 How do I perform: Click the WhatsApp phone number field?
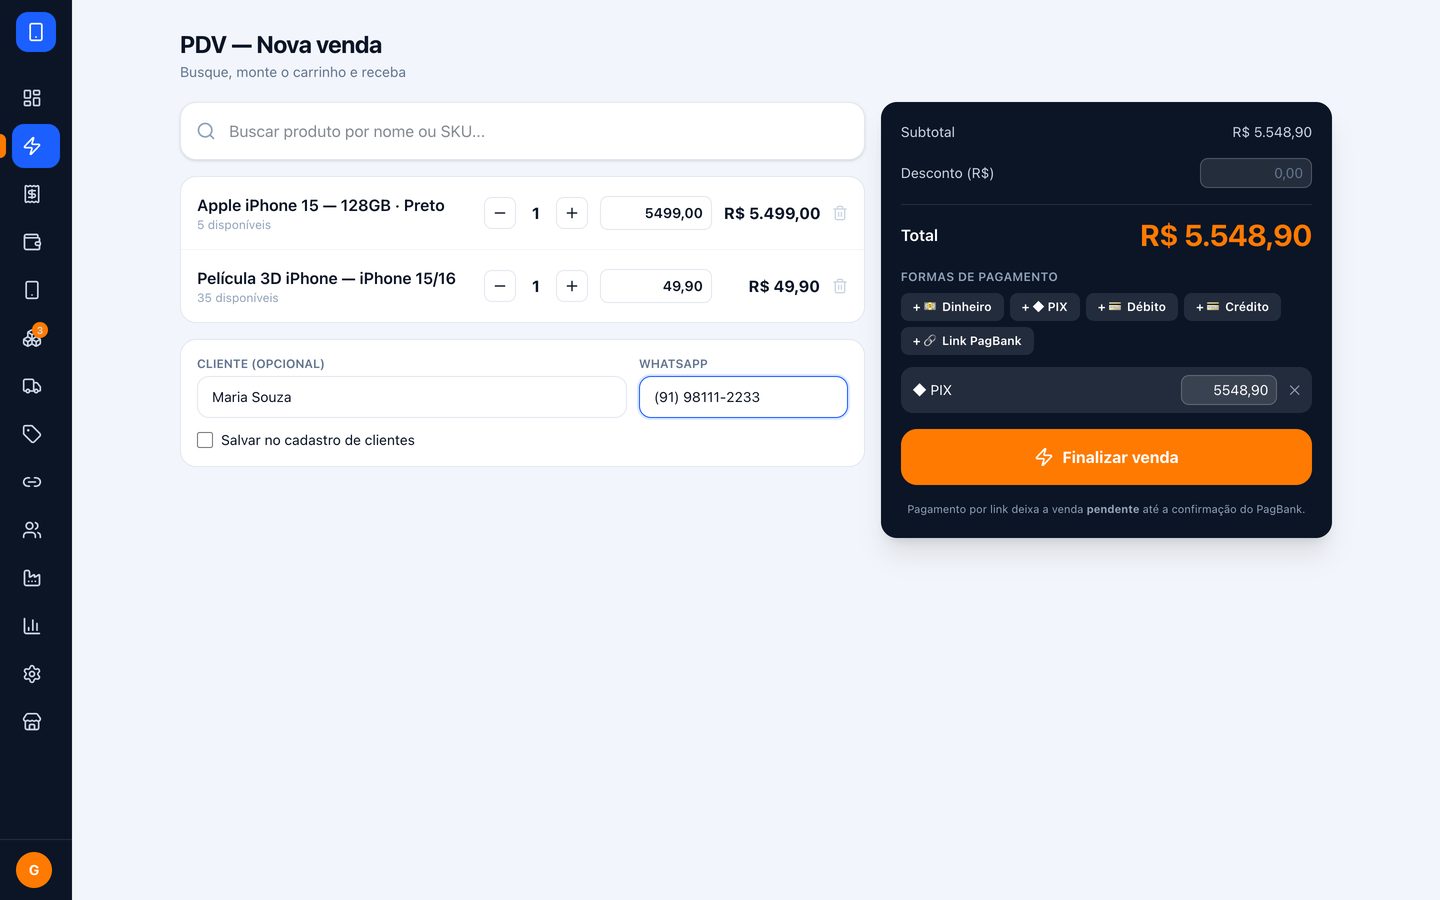click(x=743, y=397)
